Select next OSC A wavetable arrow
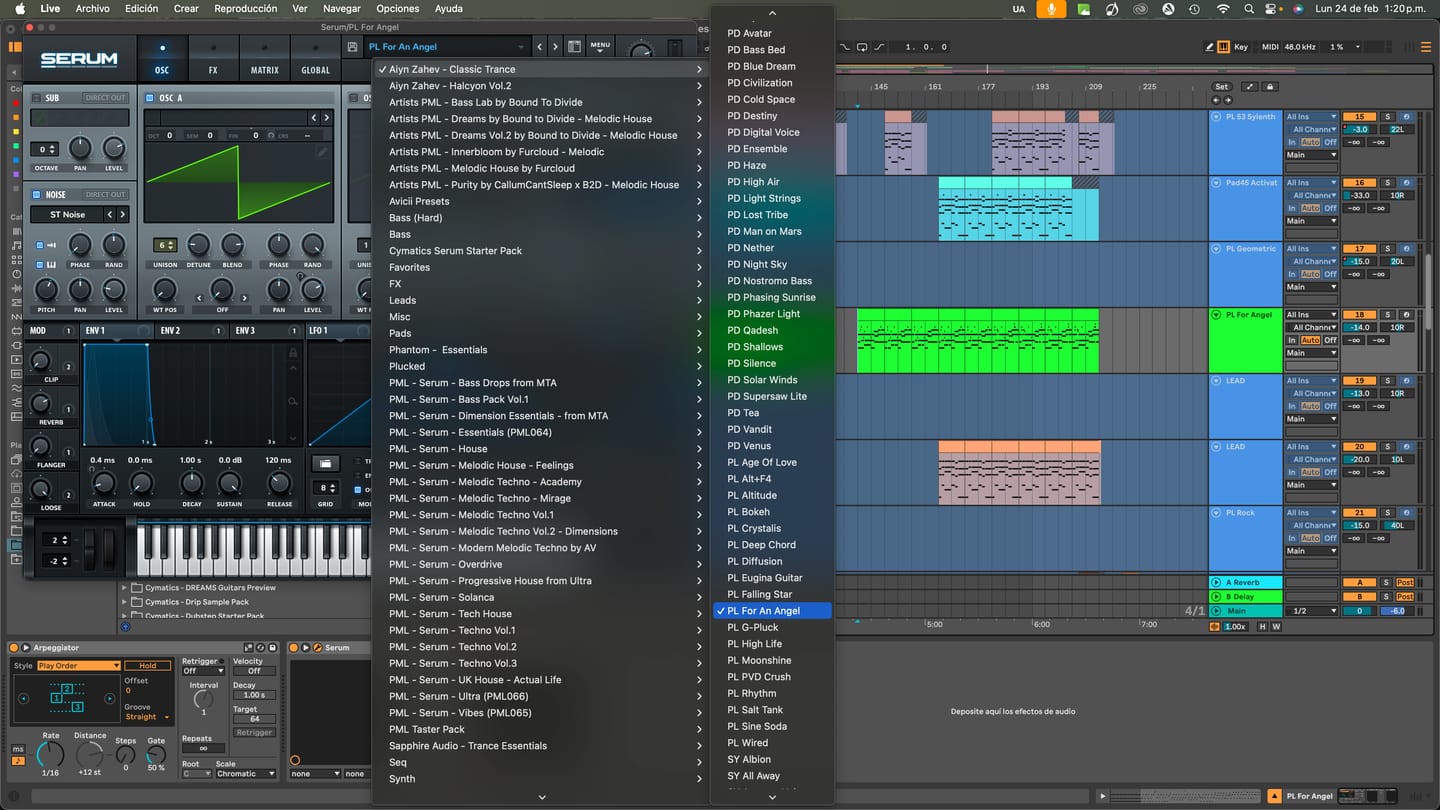 (x=326, y=118)
